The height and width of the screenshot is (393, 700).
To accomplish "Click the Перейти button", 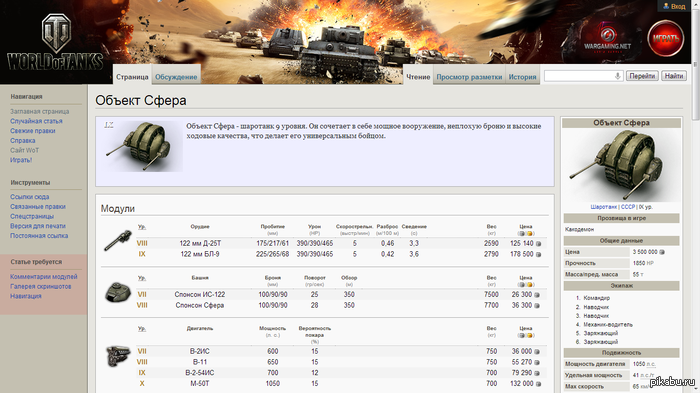I will point(642,76).
